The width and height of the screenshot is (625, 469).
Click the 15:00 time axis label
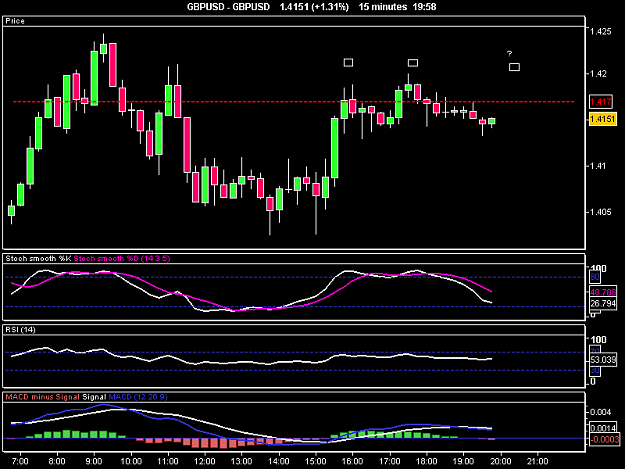click(316, 461)
